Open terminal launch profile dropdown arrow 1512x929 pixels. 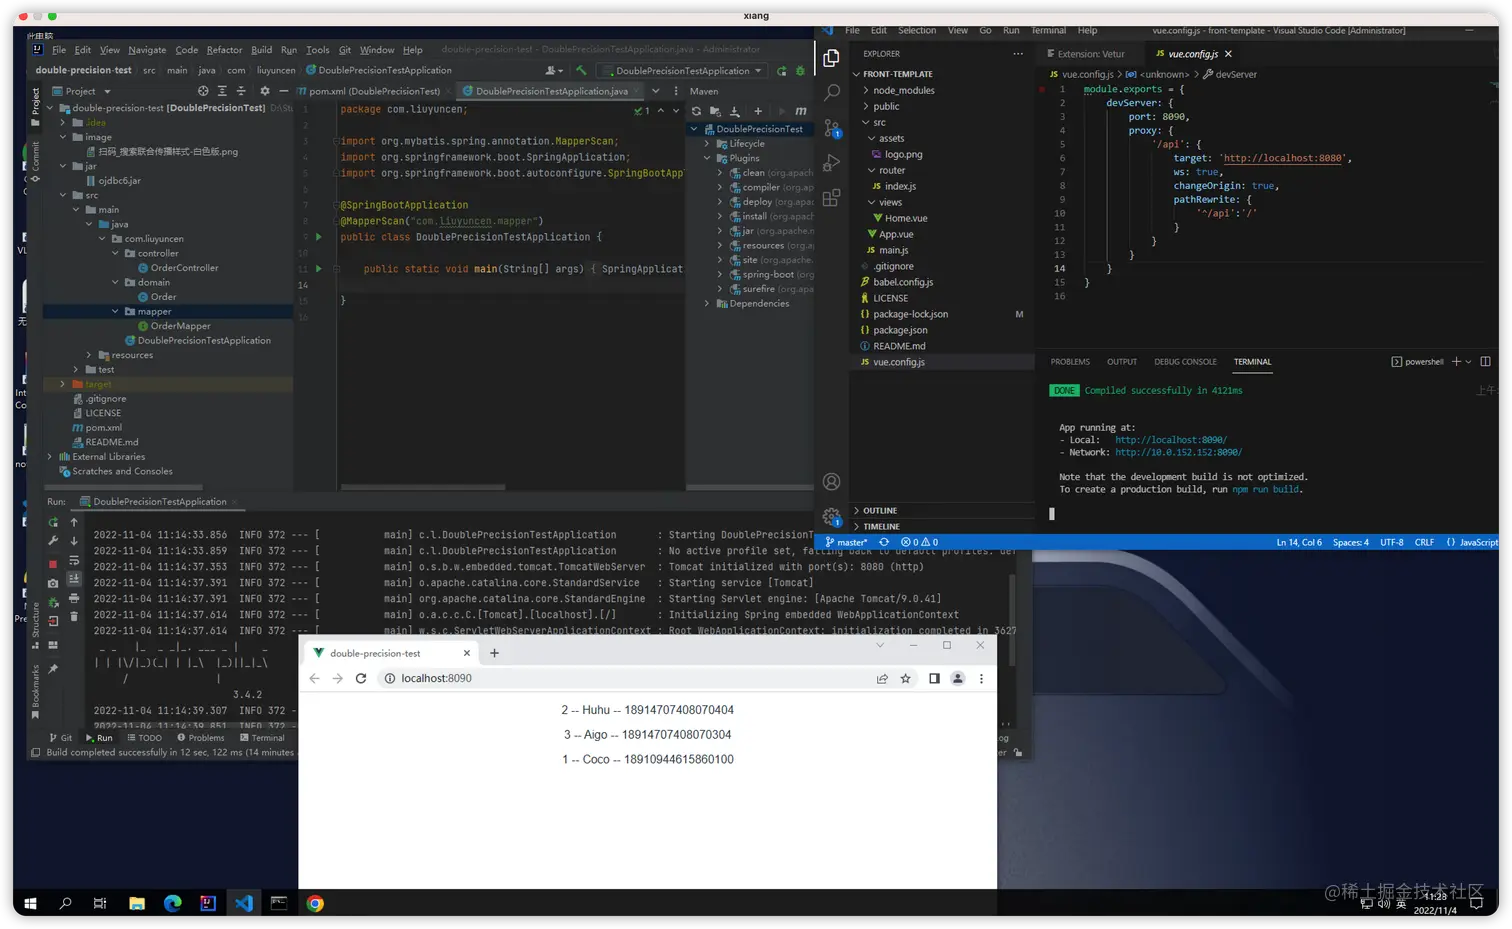[1468, 362]
